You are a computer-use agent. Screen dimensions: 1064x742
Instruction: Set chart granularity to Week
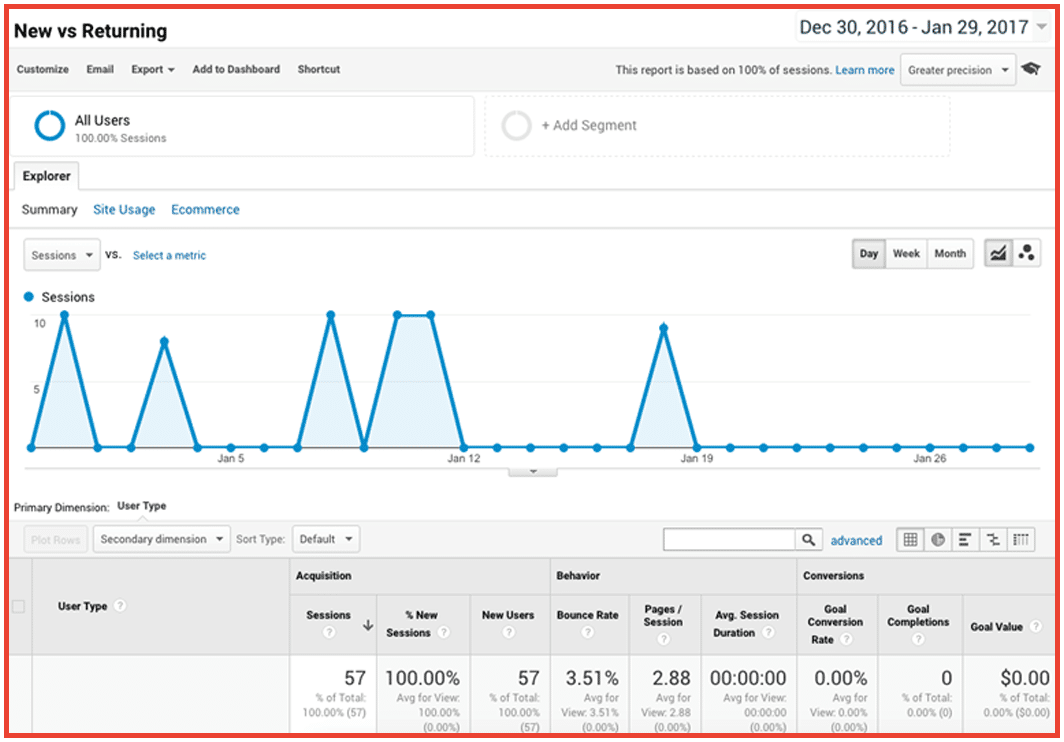point(906,253)
